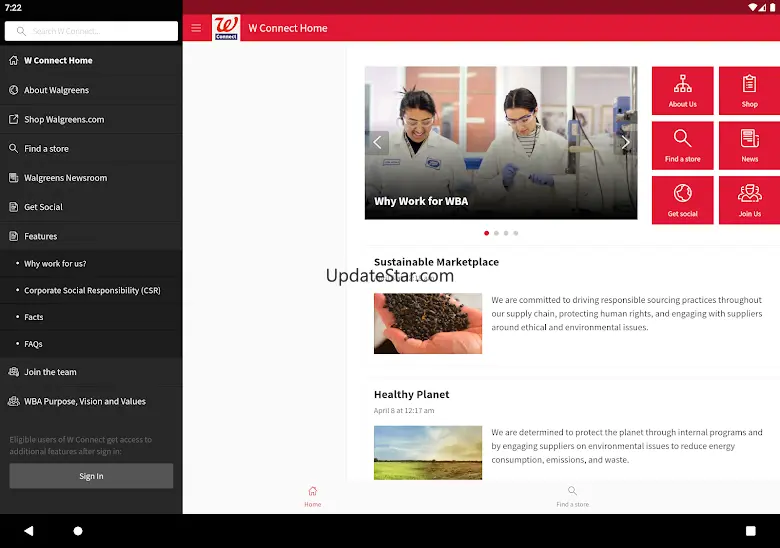Select FAQs submenu item
Image resolution: width=780 pixels, height=548 pixels.
pyautogui.click(x=91, y=344)
